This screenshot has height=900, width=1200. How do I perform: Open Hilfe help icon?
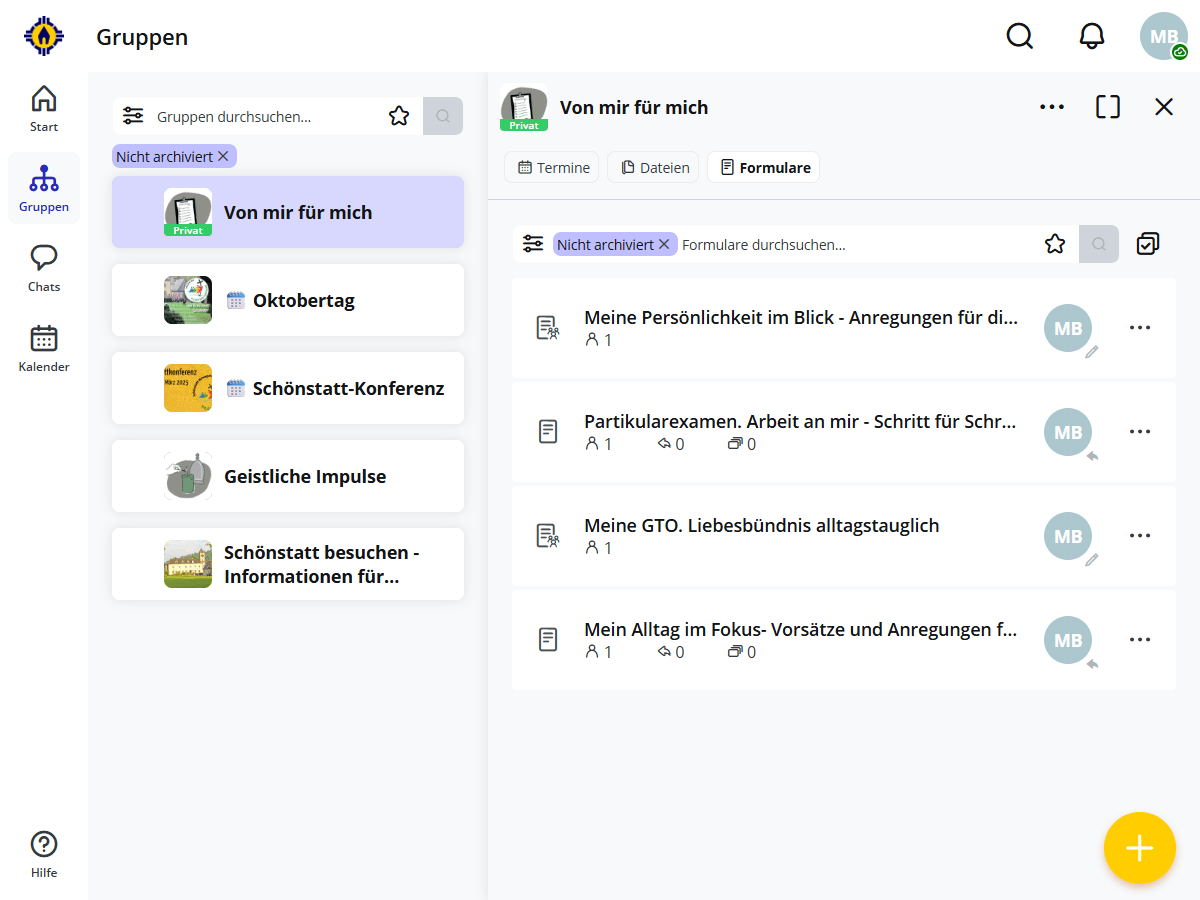[44, 854]
